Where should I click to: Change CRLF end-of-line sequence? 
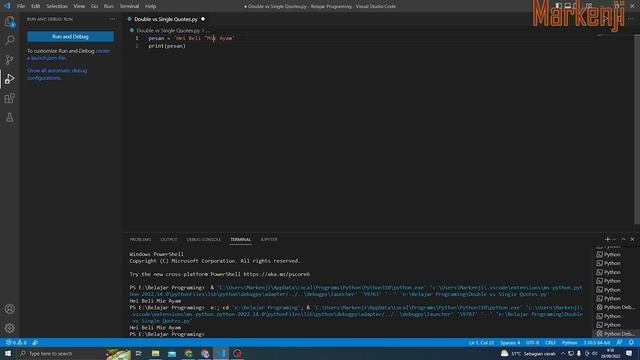coord(550,342)
